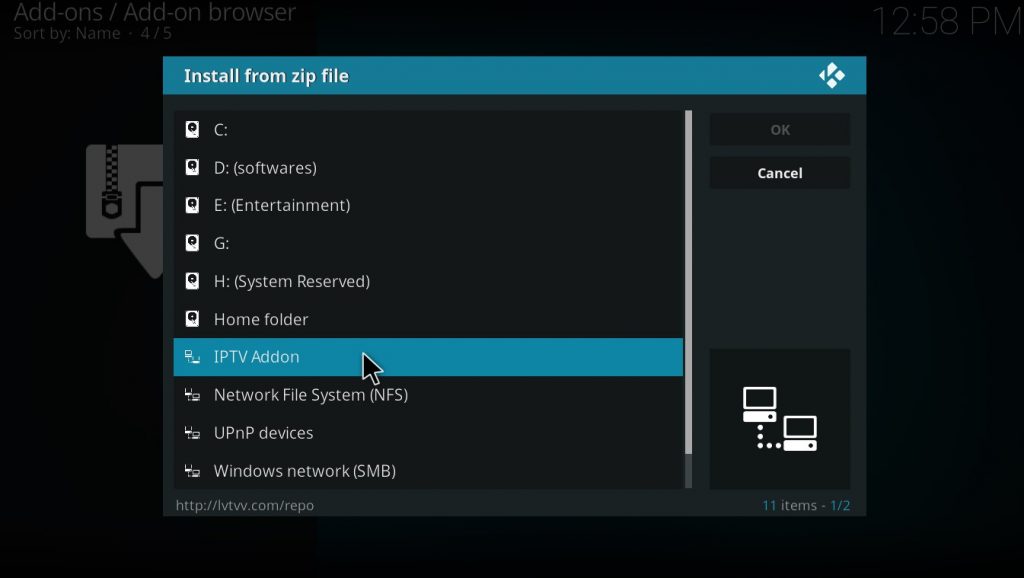Click the Network File System (NFS) icon
Screen dimensions: 1024x578
pos(192,394)
